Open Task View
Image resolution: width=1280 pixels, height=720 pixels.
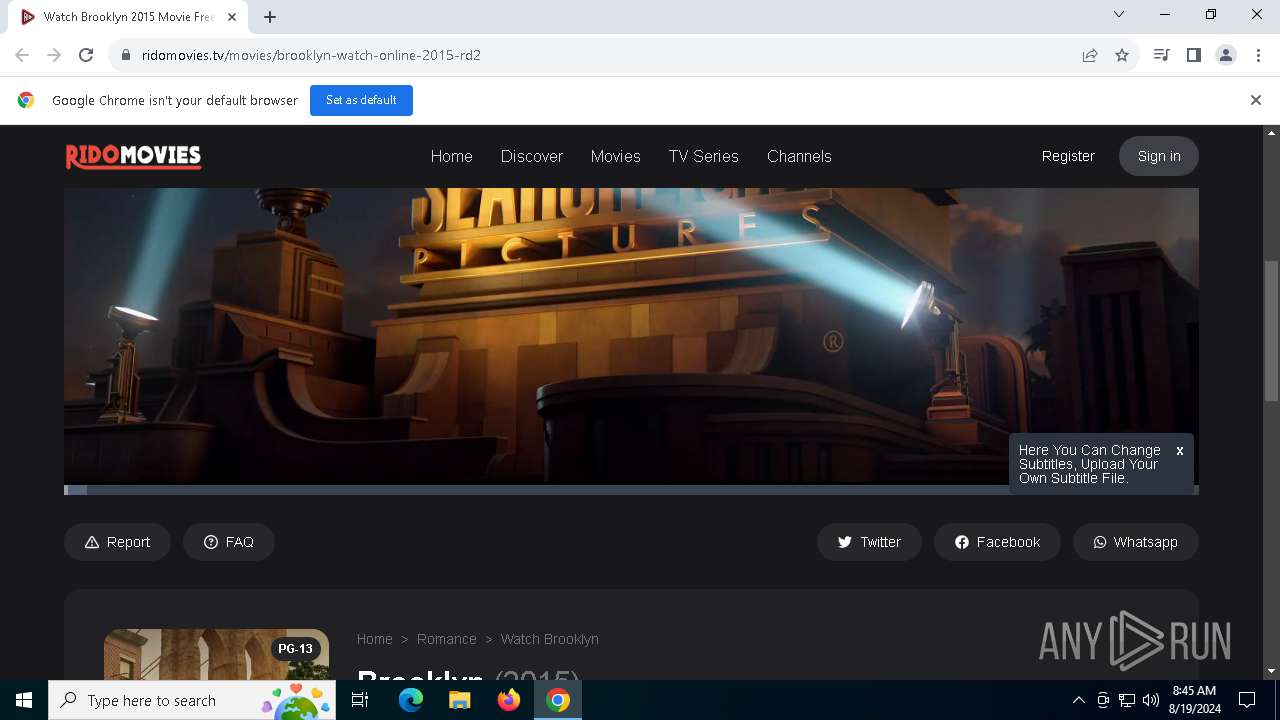point(361,700)
